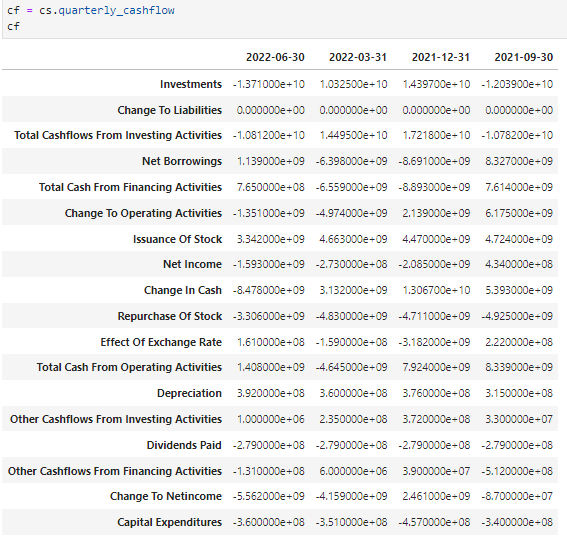Image resolution: width=567 pixels, height=536 pixels.
Task: Click the Change To Netincome row label
Action: click(166, 496)
